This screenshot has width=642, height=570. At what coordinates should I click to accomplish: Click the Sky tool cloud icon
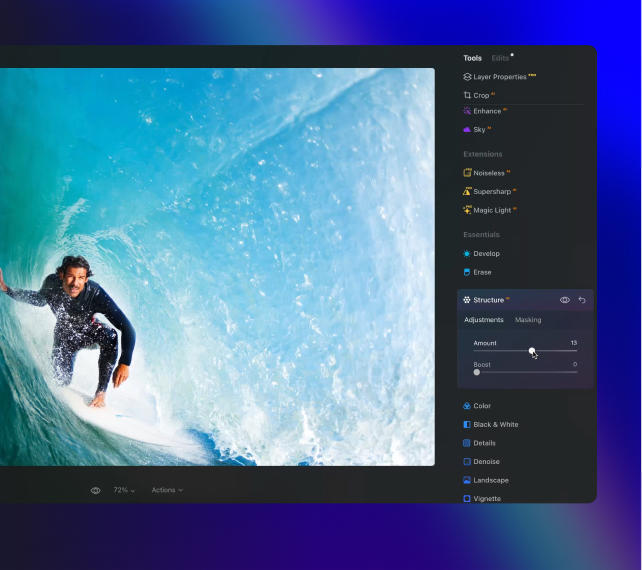[467, 129]
